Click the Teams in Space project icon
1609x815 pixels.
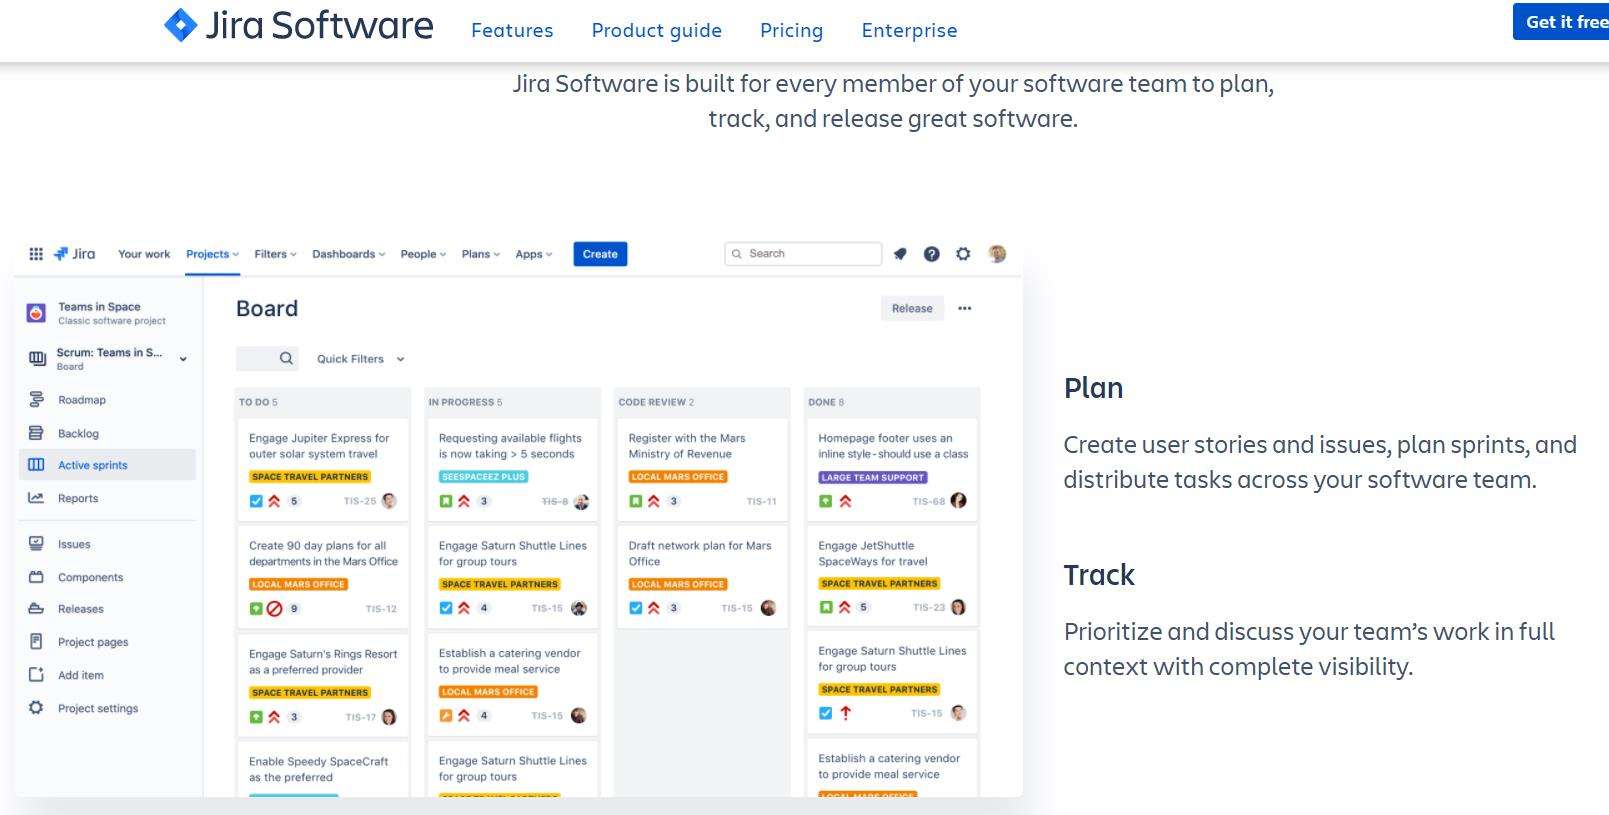tap(36, 313)
